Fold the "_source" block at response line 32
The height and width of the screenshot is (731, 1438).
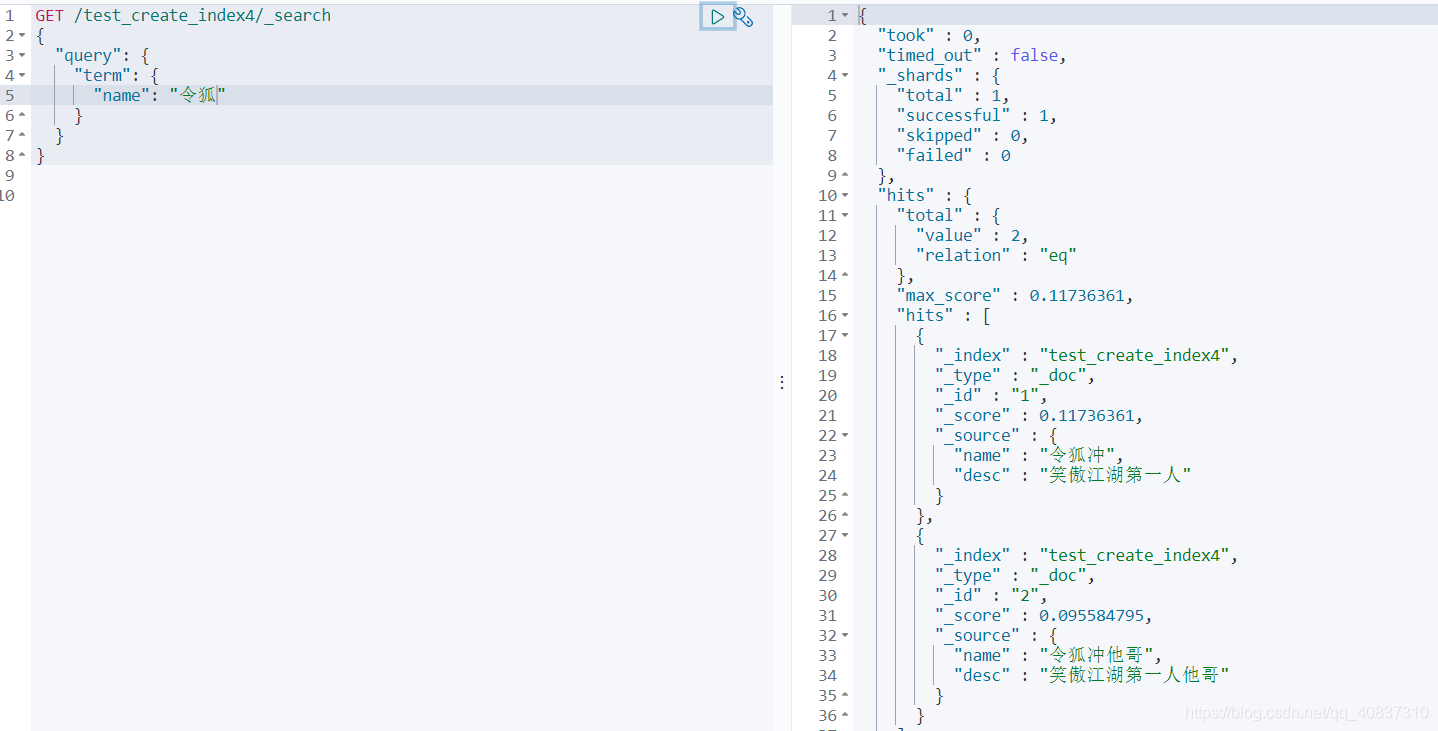845,636
